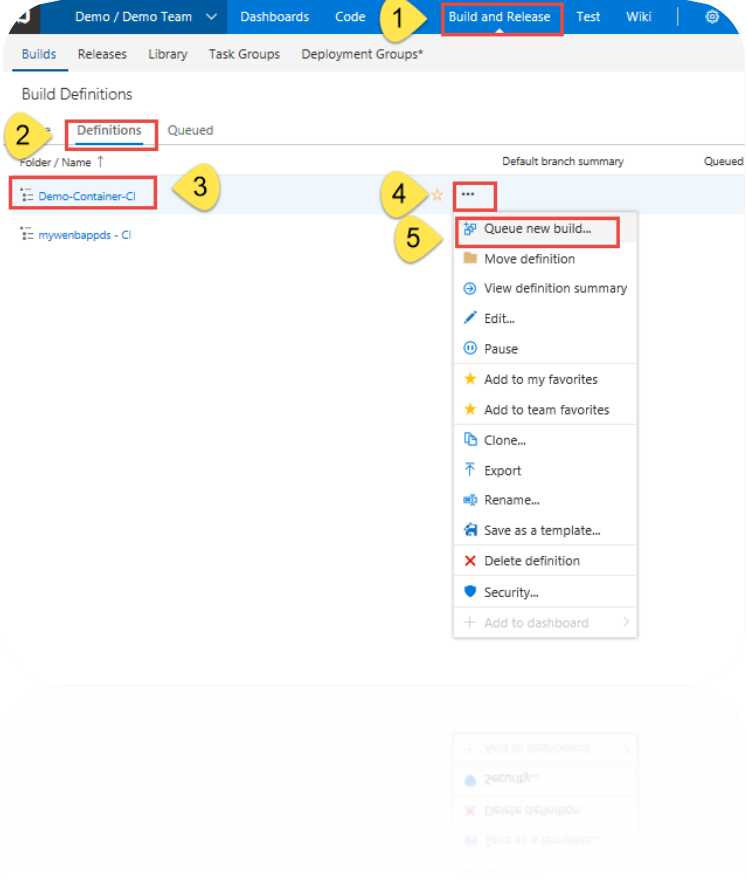This screenshot has height=884, width=747.
Task: Click definition icon left of mywenbappds - CI
Action: point(26,234)
